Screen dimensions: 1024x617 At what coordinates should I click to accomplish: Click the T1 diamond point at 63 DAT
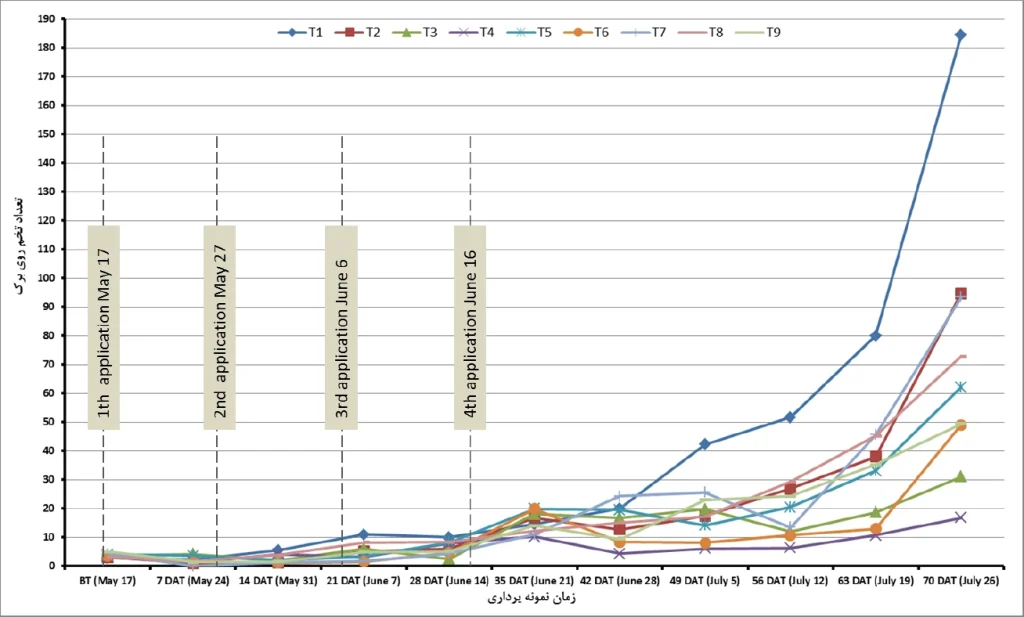pos(875,336)
